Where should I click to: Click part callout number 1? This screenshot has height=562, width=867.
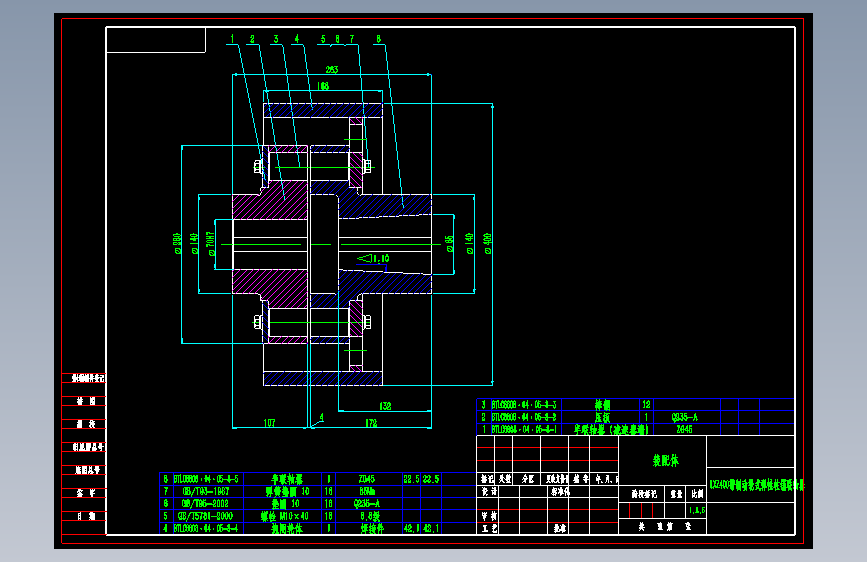pyautogui.click(x=232, y=39)
